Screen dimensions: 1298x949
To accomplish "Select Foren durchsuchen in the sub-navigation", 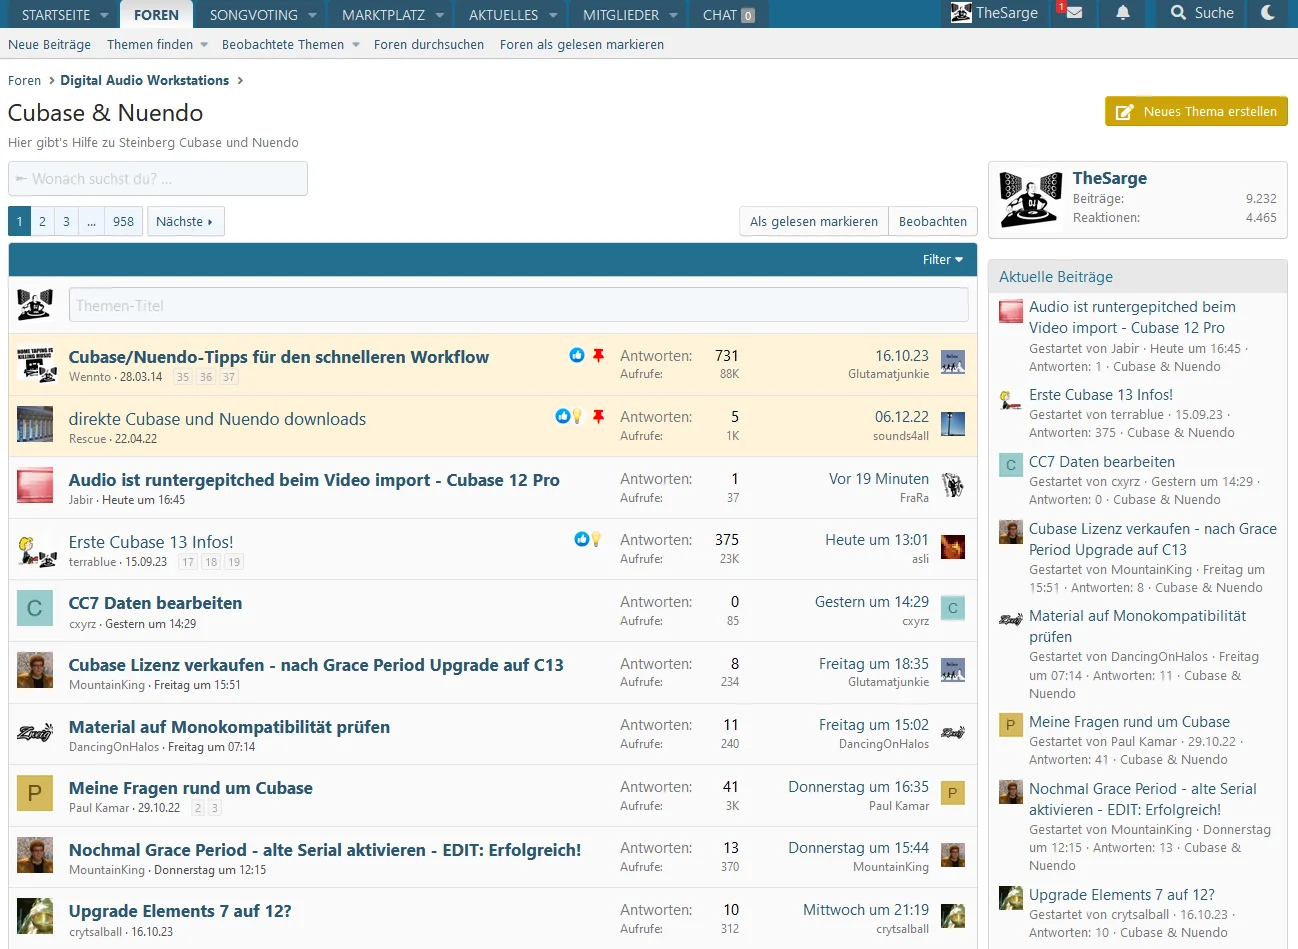I will pos(429,45).
